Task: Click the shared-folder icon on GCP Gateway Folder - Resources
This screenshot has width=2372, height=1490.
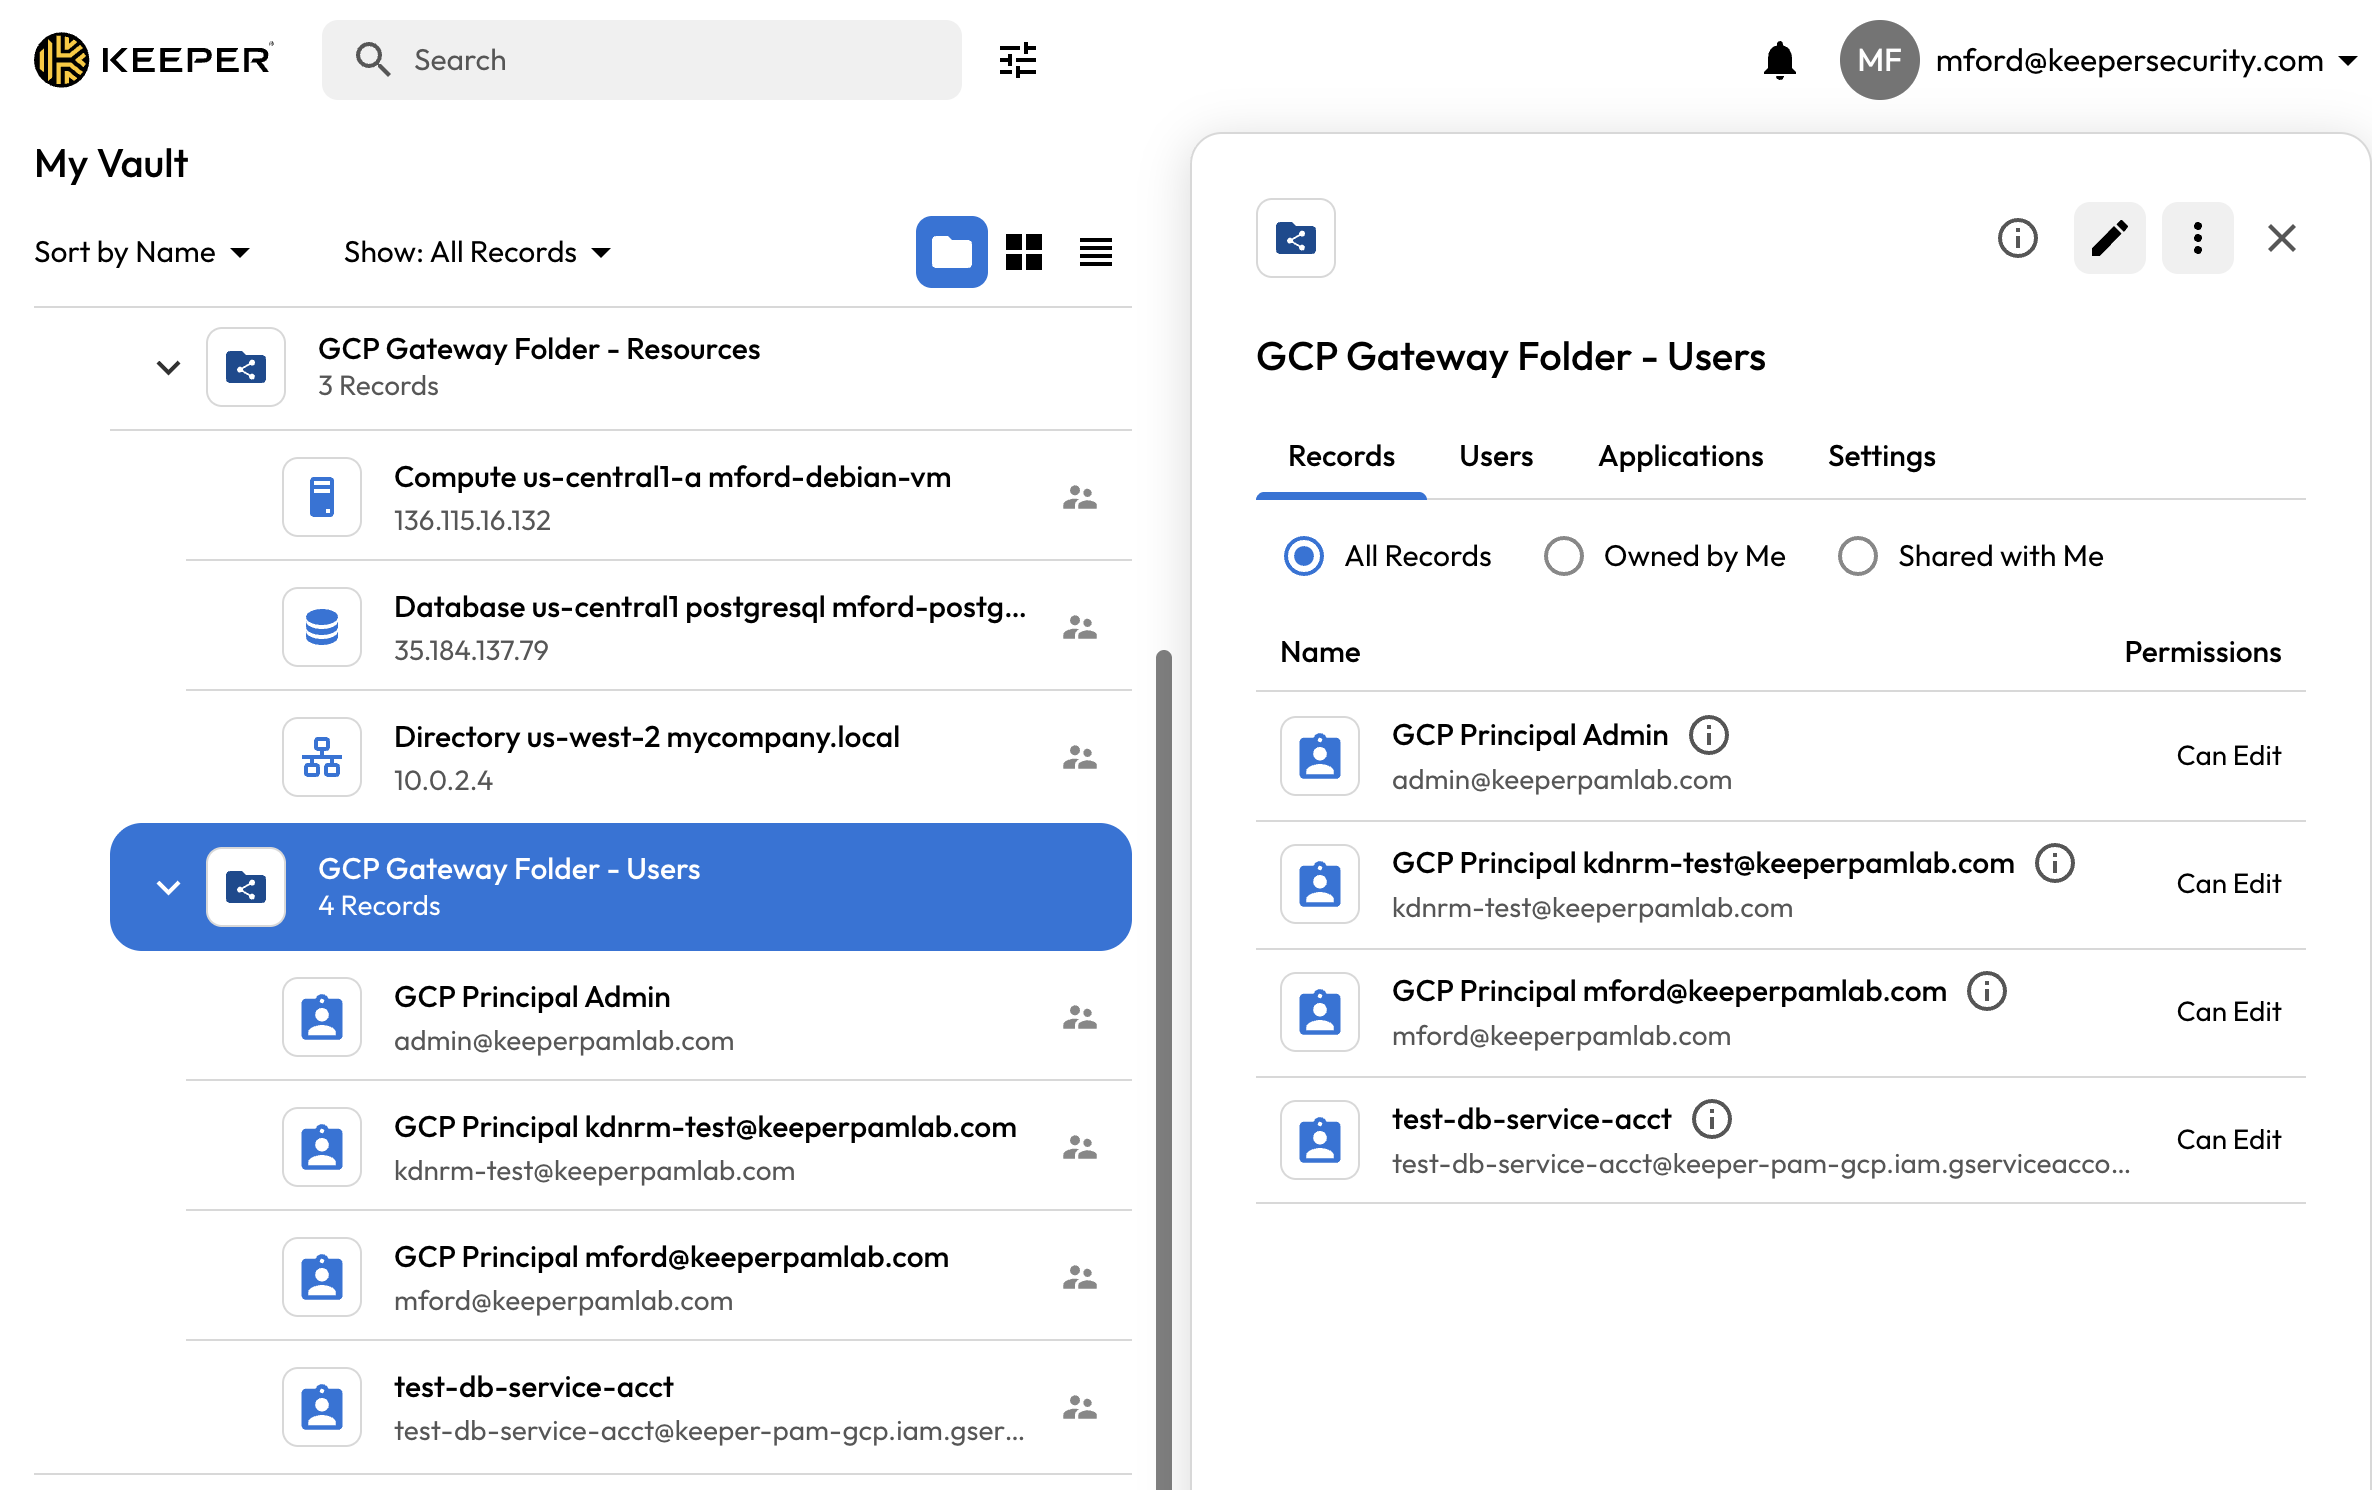Action: tap(245, 367)
